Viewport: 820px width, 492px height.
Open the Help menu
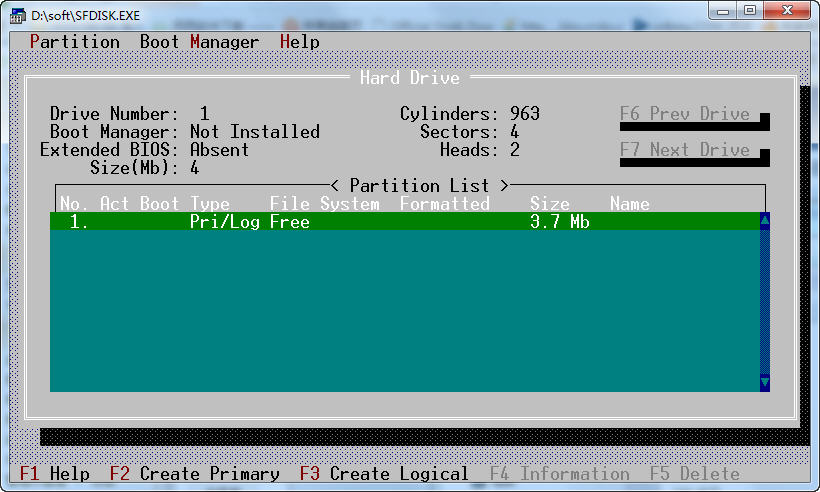(x=300, y=42)
